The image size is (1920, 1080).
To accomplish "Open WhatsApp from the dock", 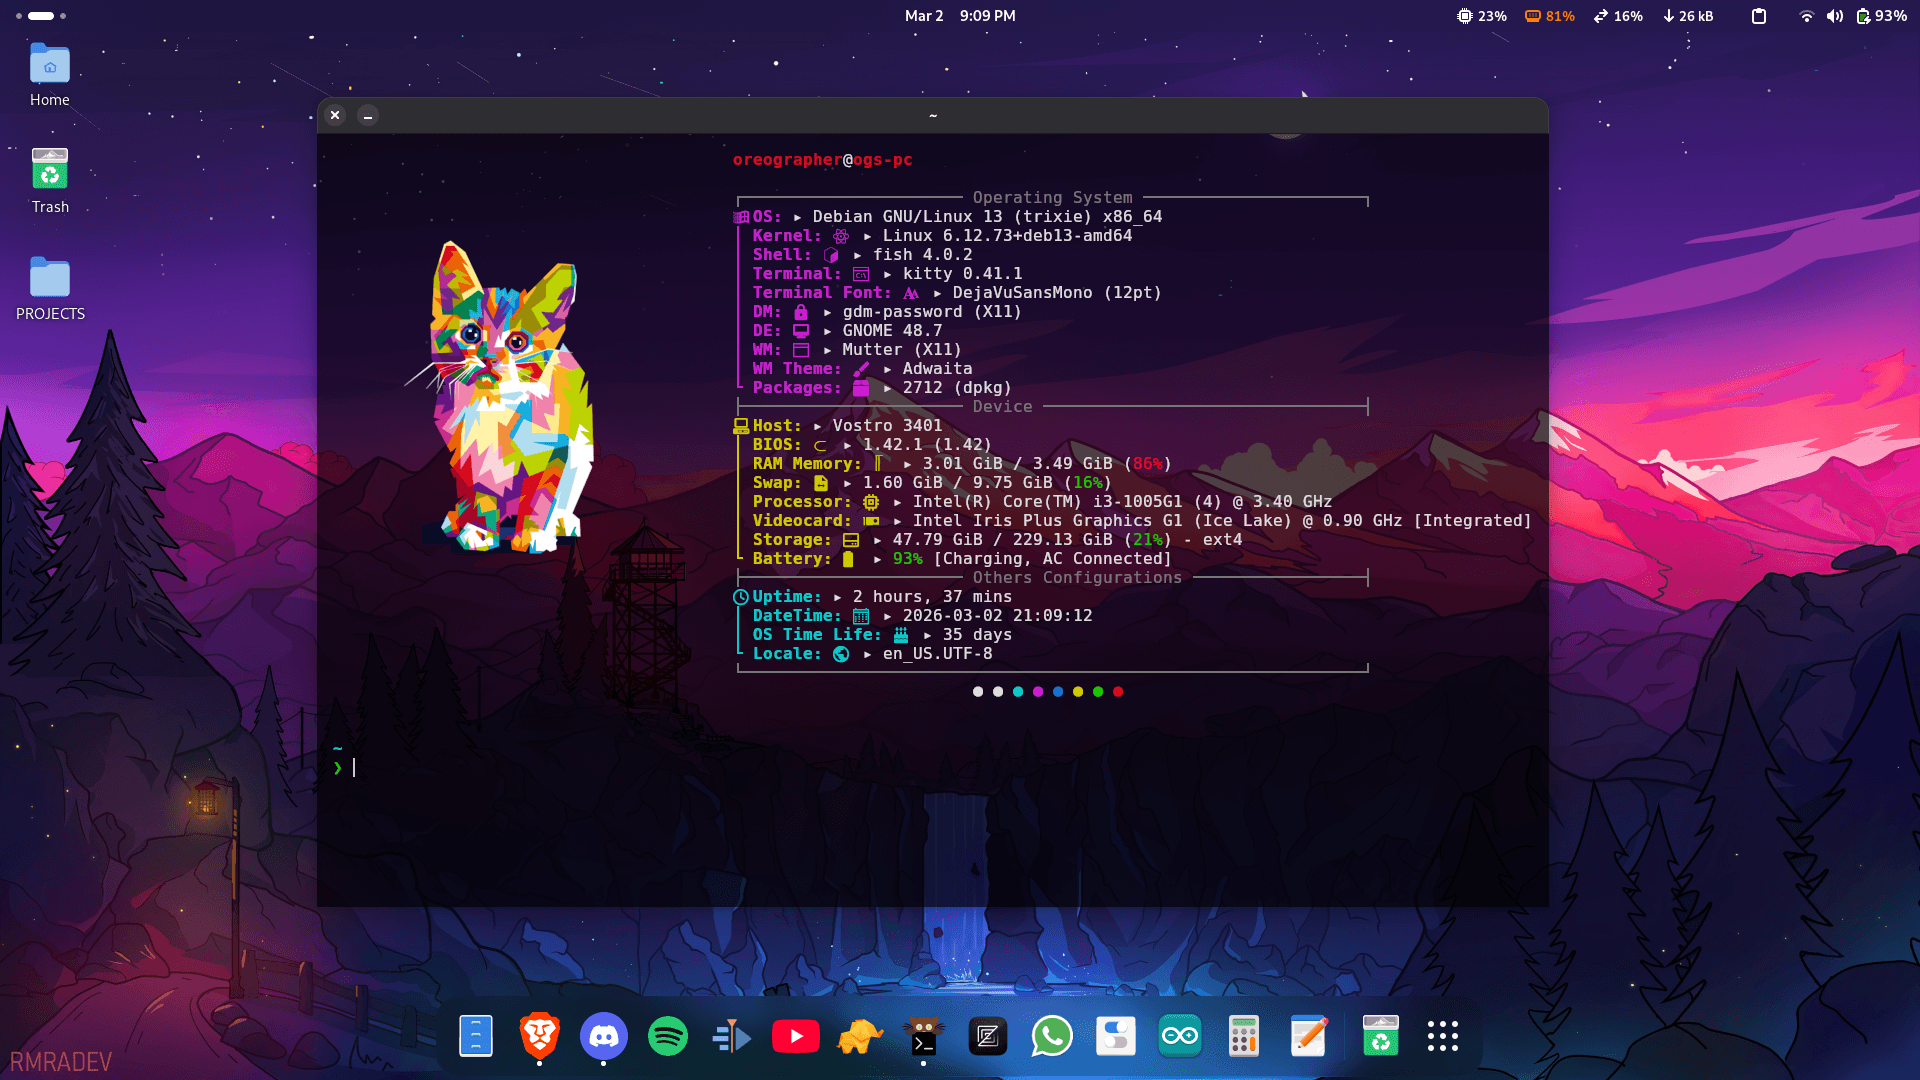I will (1052, 1036).
